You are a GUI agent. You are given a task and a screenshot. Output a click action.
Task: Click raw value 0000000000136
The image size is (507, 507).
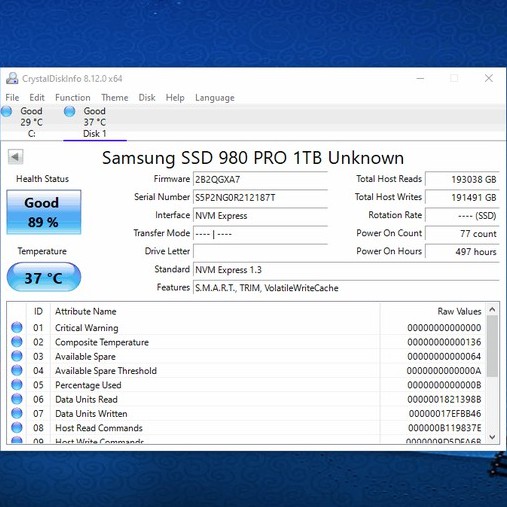pos(444,342)
